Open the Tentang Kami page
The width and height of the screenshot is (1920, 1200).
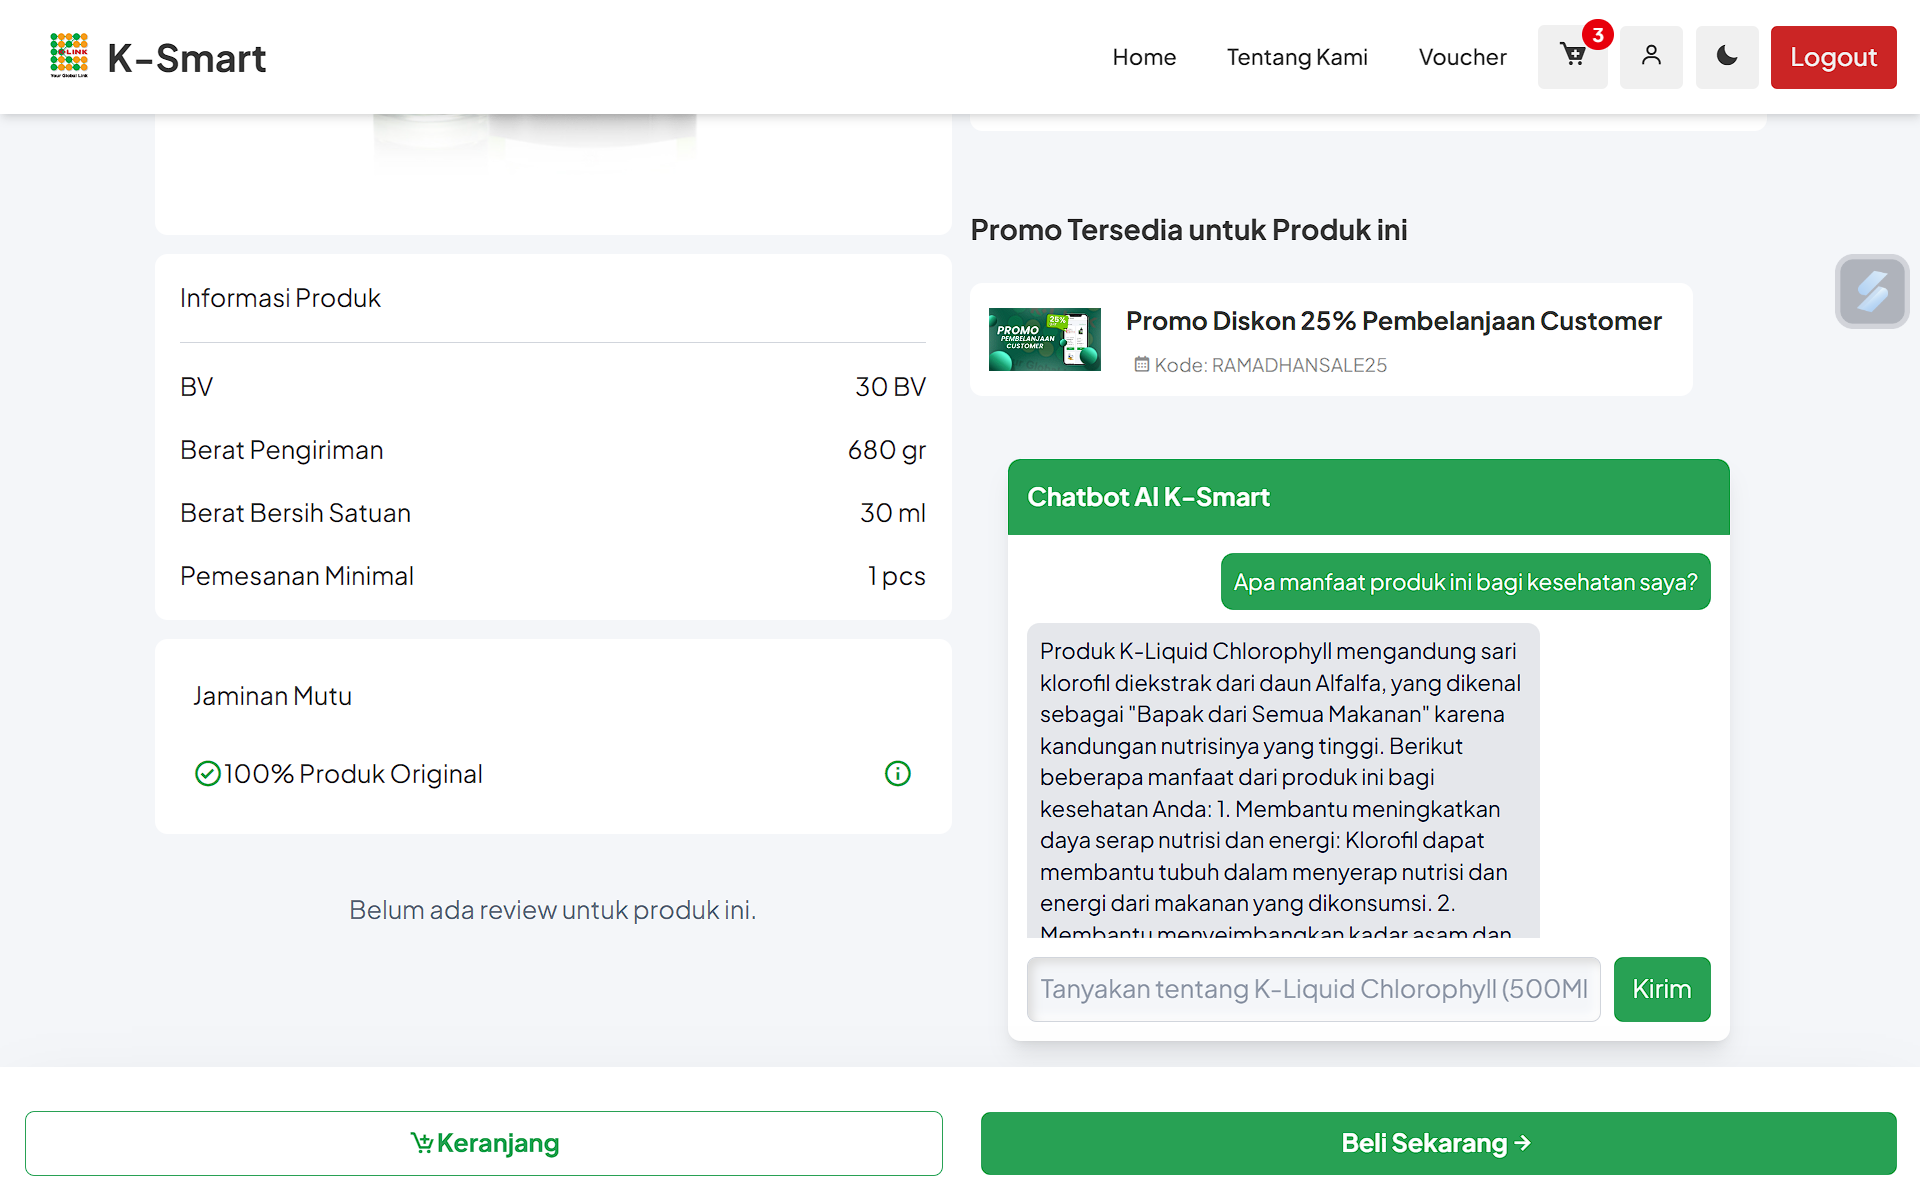tap(1297, 57)
